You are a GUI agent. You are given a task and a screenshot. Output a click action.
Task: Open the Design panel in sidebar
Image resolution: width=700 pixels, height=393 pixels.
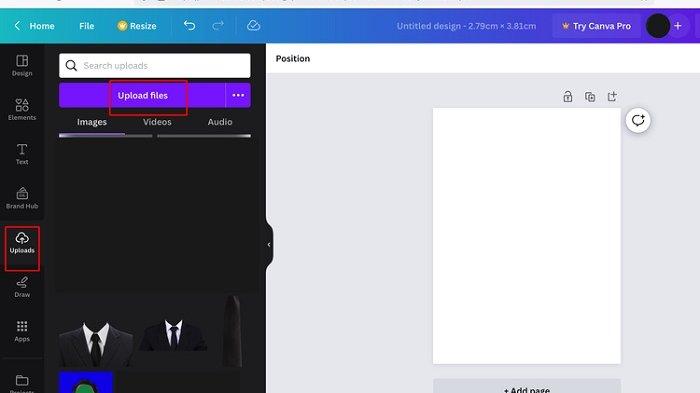pyautogui.click(x=22, y=65)
